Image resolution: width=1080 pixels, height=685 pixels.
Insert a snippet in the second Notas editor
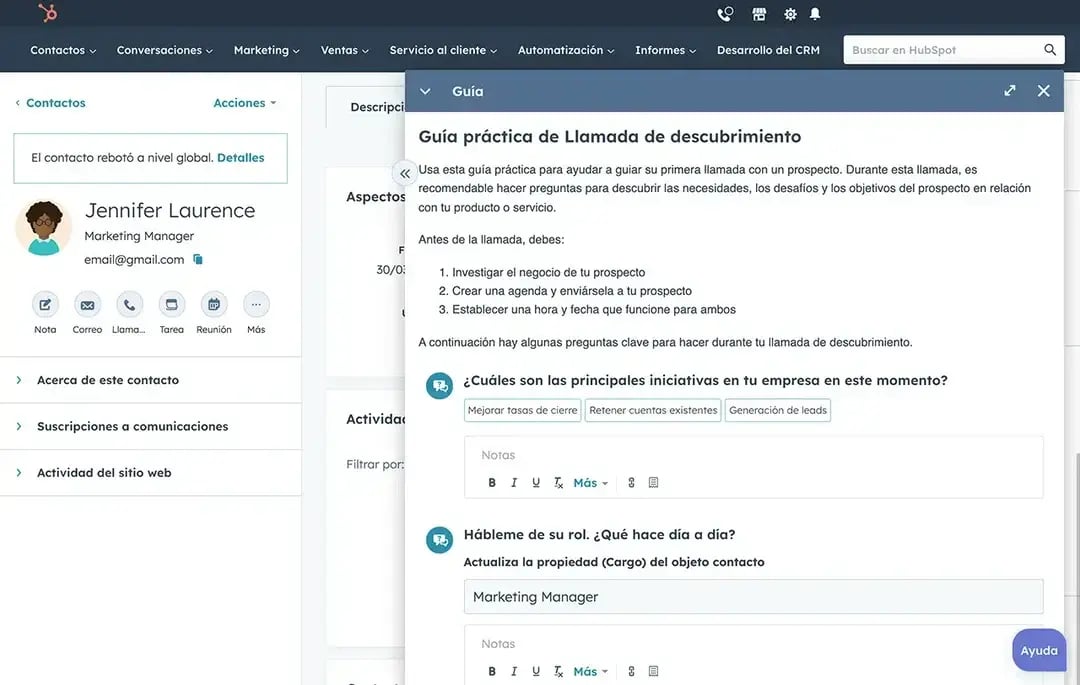click(654, 671)
